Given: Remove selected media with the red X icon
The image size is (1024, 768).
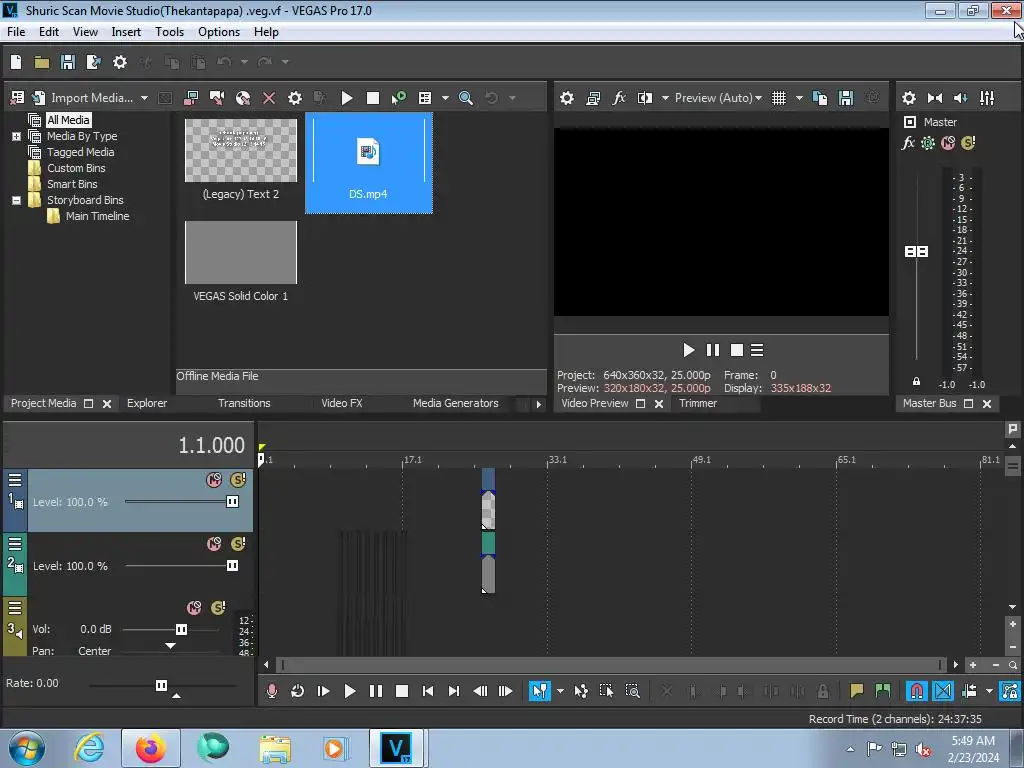Looking at the screenshot, I should tap(268, 98).
